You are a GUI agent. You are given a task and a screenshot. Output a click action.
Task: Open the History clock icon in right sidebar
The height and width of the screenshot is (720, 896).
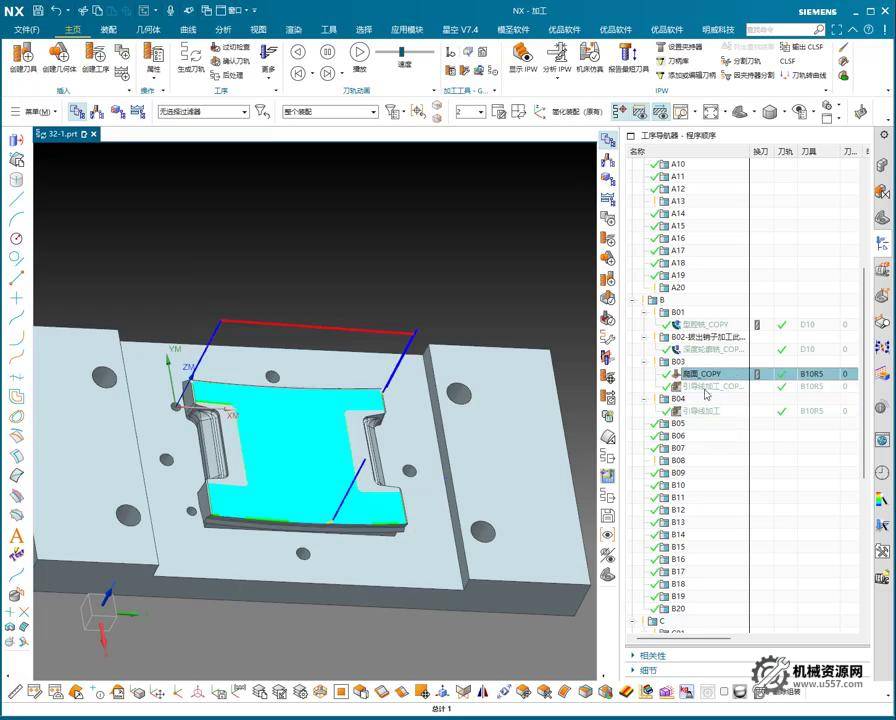(882, 473)
